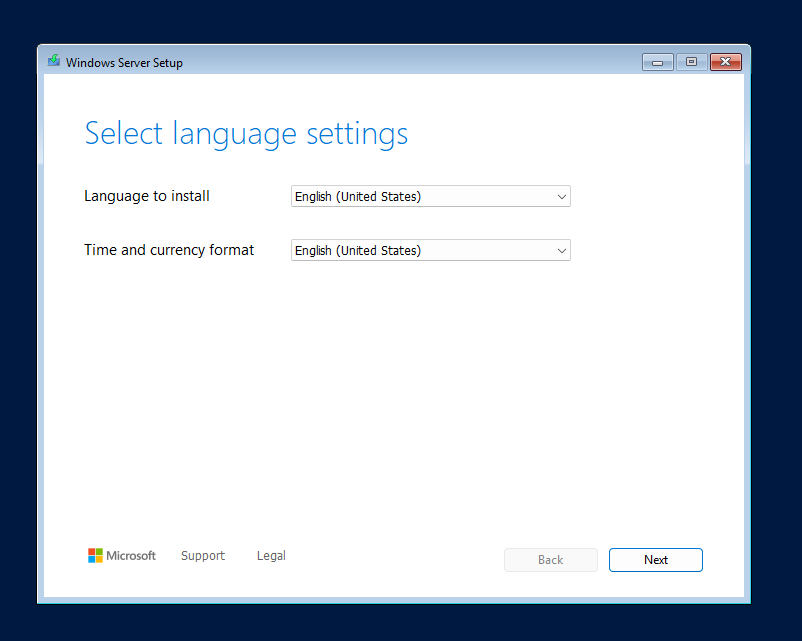This screenshot has height=641, width=802.
Task: Click the Next button
Action: tap(656, 560)
